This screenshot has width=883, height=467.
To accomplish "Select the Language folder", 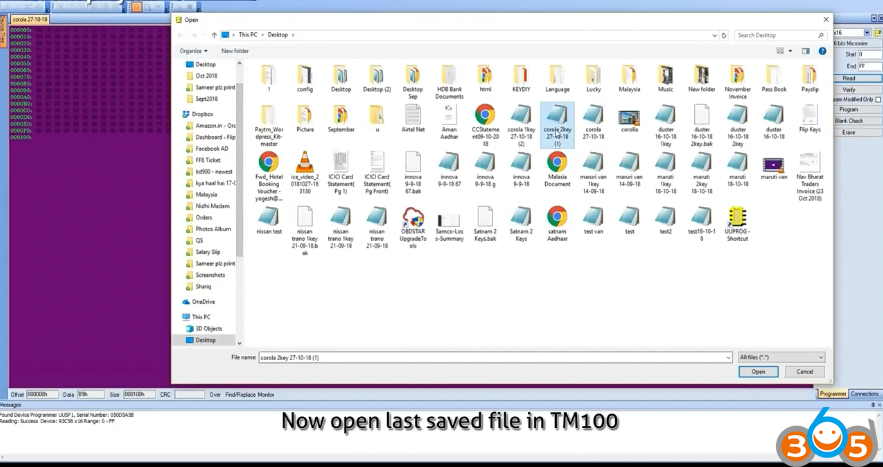I will (557, 79).
